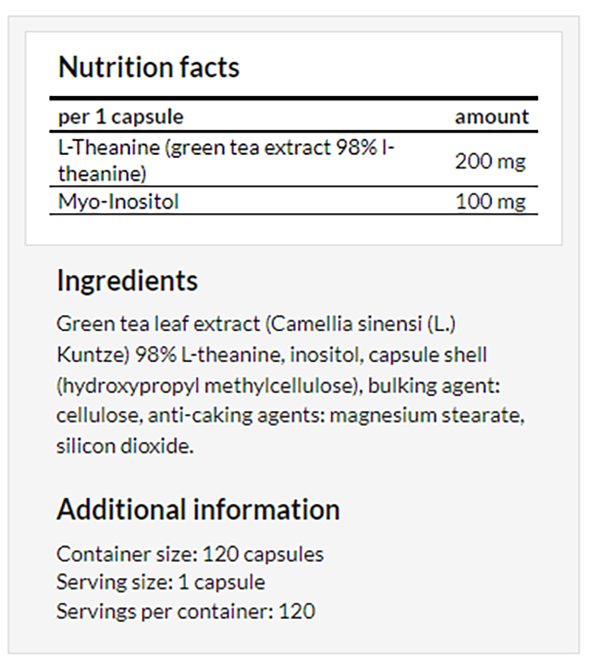Viewport: 600px width, 665px height.
Task: Click the 'Green tea leaf extract' text
Action: pyautogui.click(x=158, y=324)
